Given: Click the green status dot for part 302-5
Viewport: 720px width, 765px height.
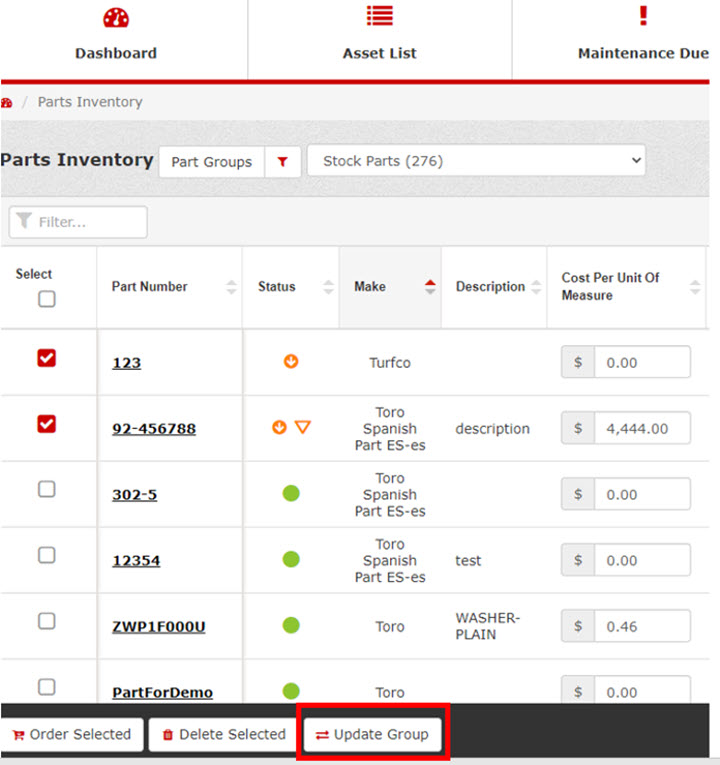Looking at the screenshot, I should pos(291,494).
